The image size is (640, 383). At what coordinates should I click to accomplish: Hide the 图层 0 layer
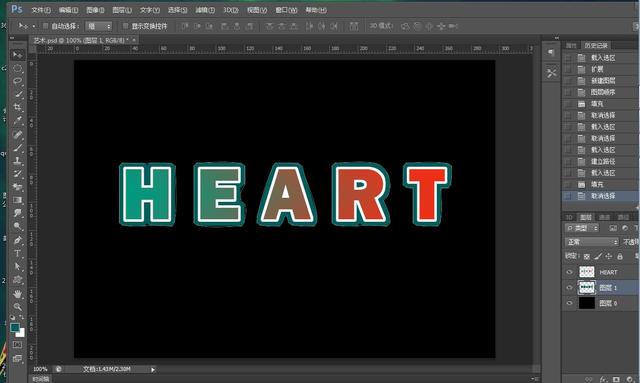tap(569, 303)
